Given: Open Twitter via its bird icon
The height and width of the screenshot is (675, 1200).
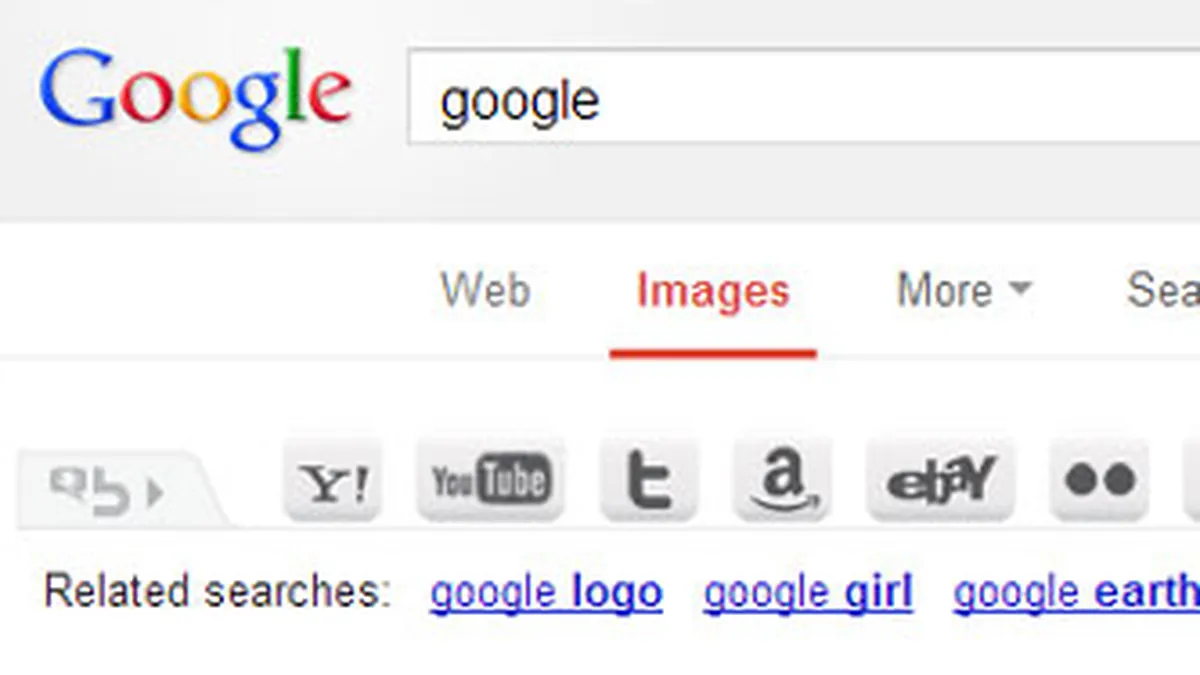Looking at the screenshot, I should (x=648, y=479).
